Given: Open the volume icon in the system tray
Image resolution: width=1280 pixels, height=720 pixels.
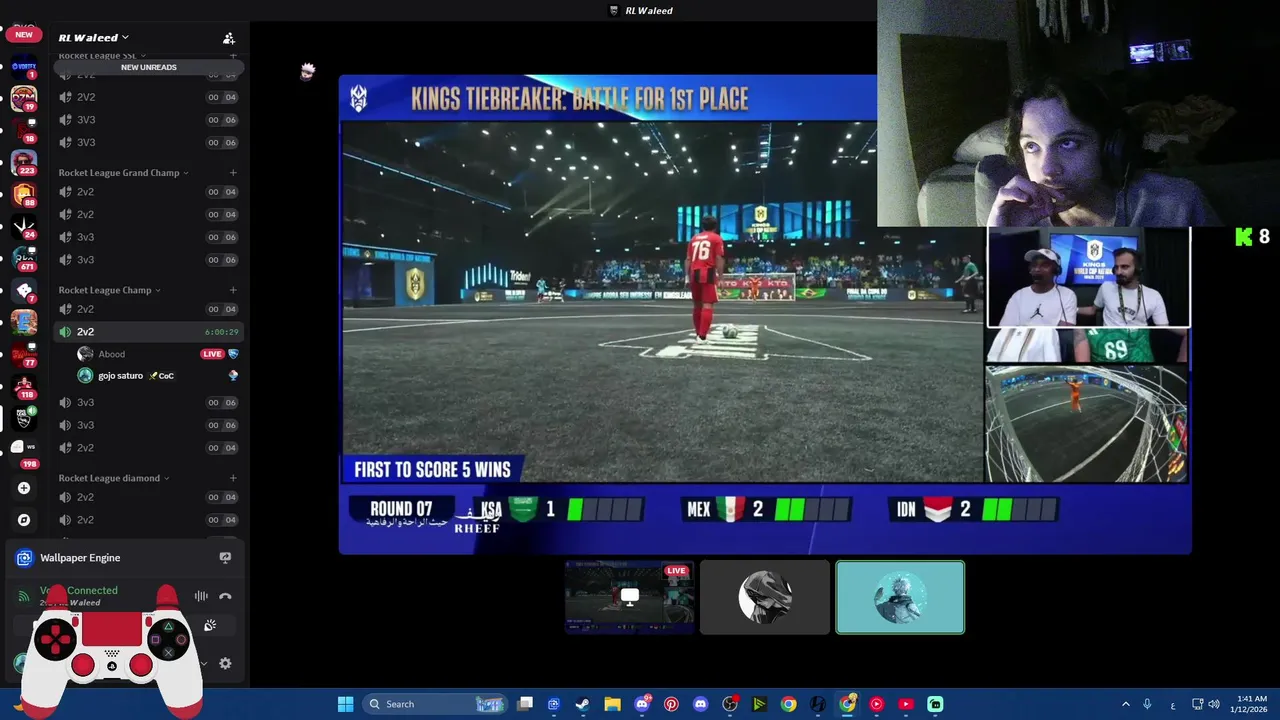Looking at the screenshot, I should click(x=1214, y=704).
